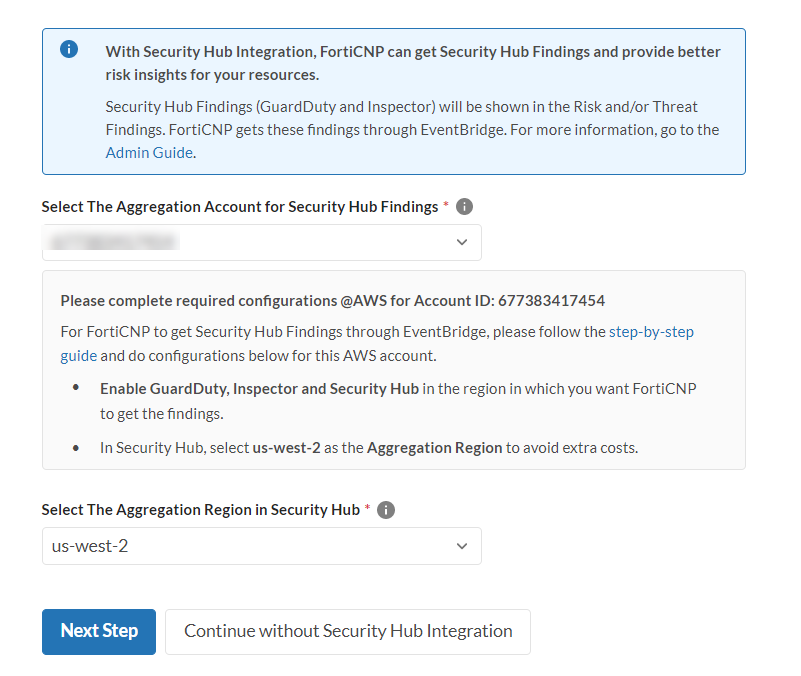Click red asterisk next to Aggregation Account label
801x676 pixels.
[x=446, y=205]
